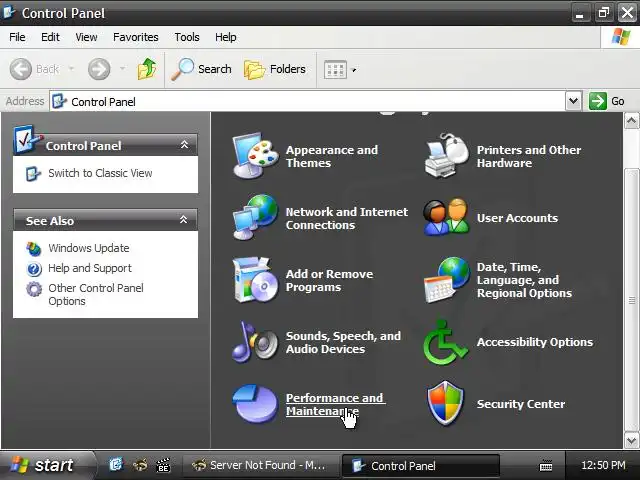The image size is (640, 480).
Task: Open the Help and Support link
Action: [90, 268]
